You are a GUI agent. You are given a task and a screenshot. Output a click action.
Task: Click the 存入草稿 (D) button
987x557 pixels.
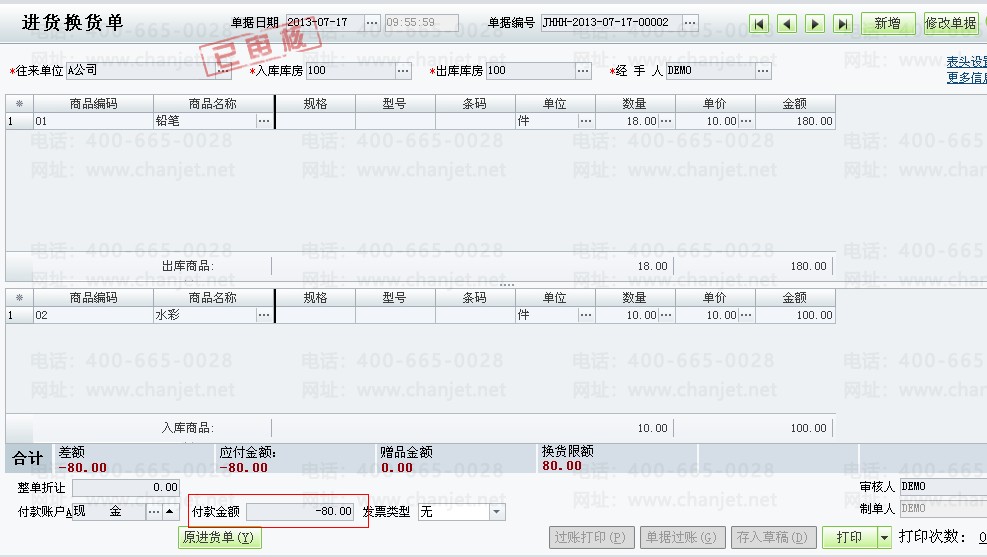click(774, 537)
